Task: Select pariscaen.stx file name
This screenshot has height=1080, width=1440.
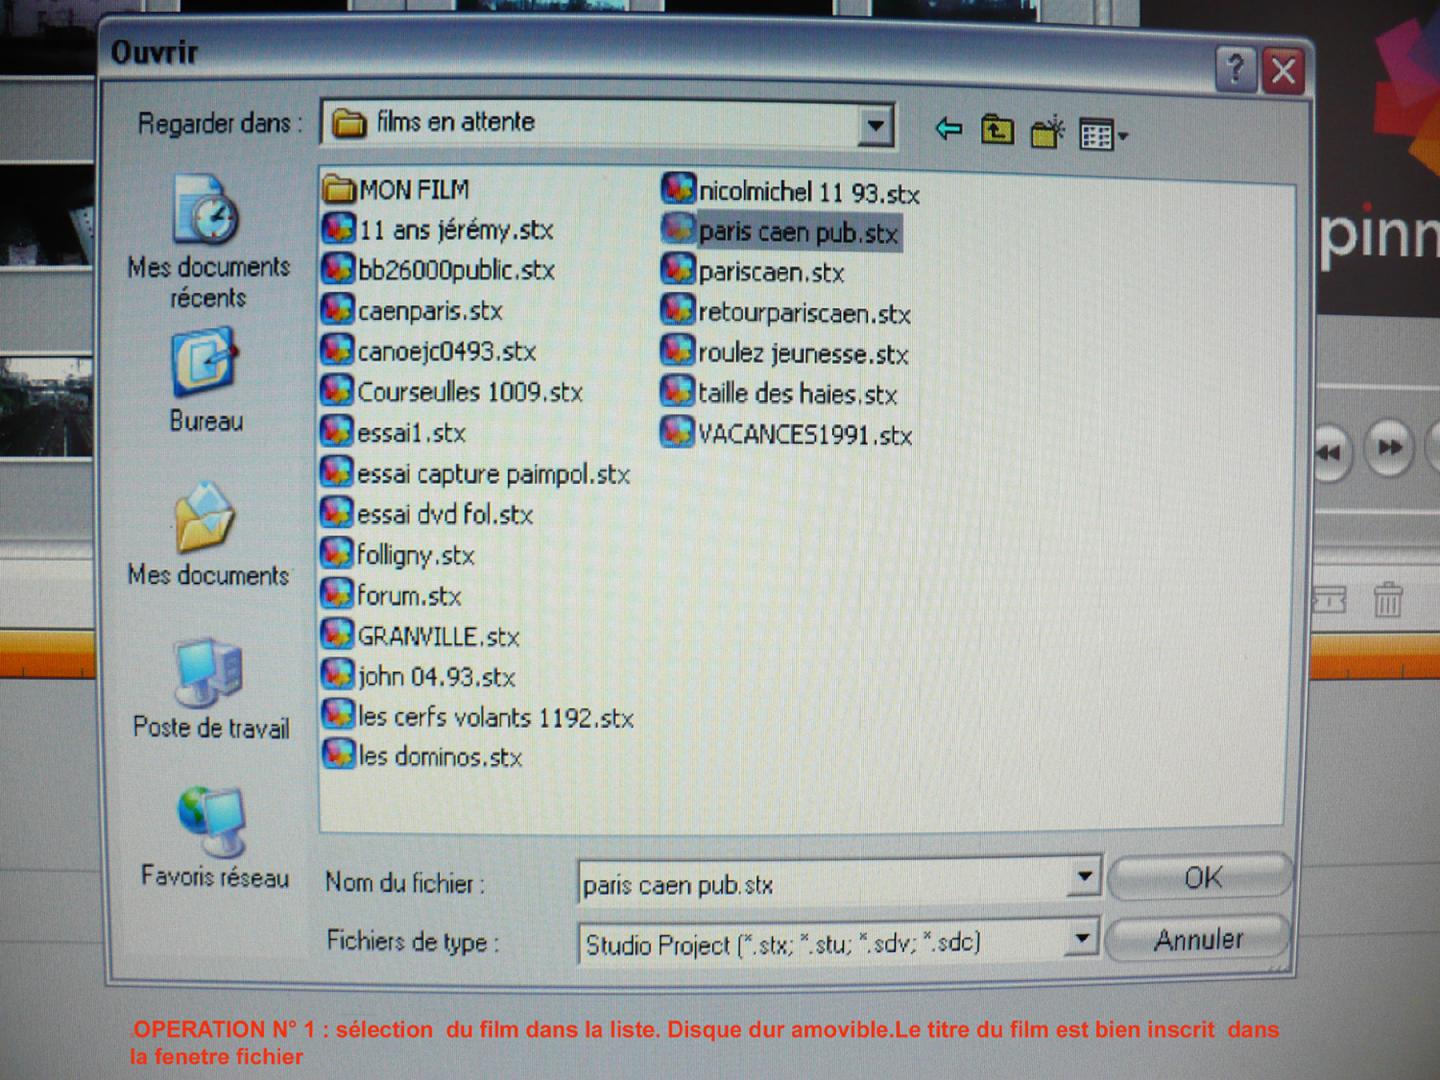Action: [x=771, y=272]
